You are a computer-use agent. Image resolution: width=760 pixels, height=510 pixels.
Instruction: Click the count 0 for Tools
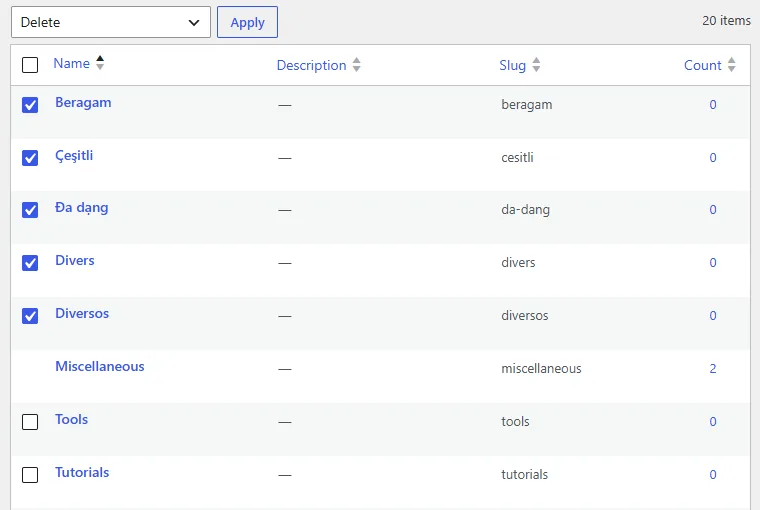712,421
